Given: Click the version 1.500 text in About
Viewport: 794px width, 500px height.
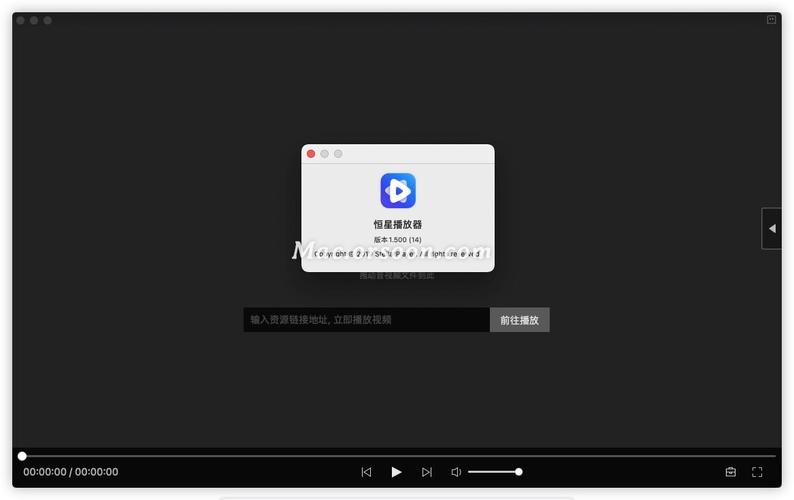Looking at the screenshot, I should pos(397,240).
